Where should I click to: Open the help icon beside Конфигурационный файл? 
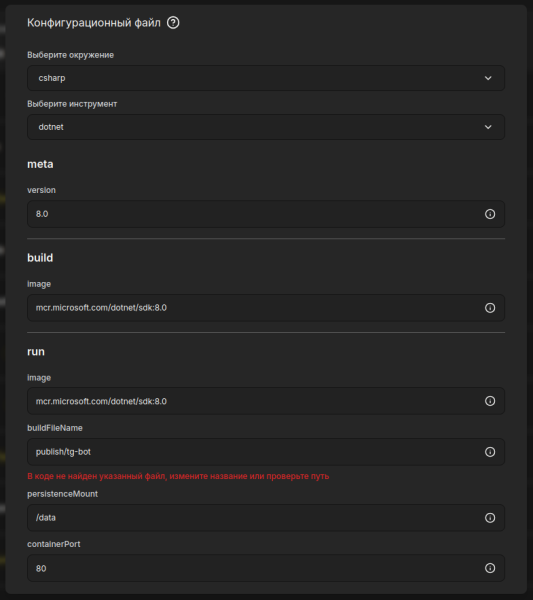173,23
